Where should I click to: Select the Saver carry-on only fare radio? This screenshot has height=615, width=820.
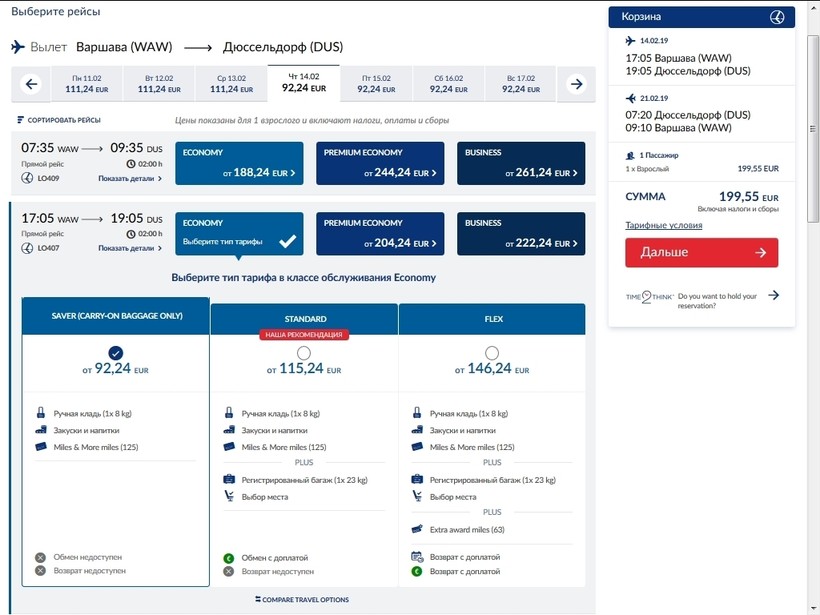point(116,353)
